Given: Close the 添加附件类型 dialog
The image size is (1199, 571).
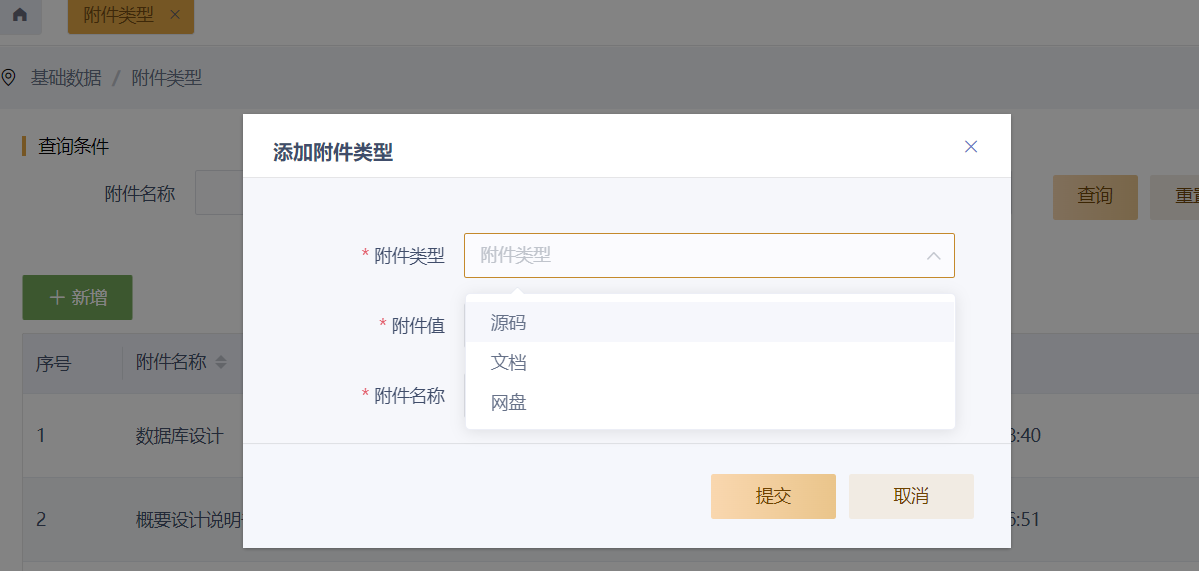Looking at the screenshot, I should (x=970, y=147).
